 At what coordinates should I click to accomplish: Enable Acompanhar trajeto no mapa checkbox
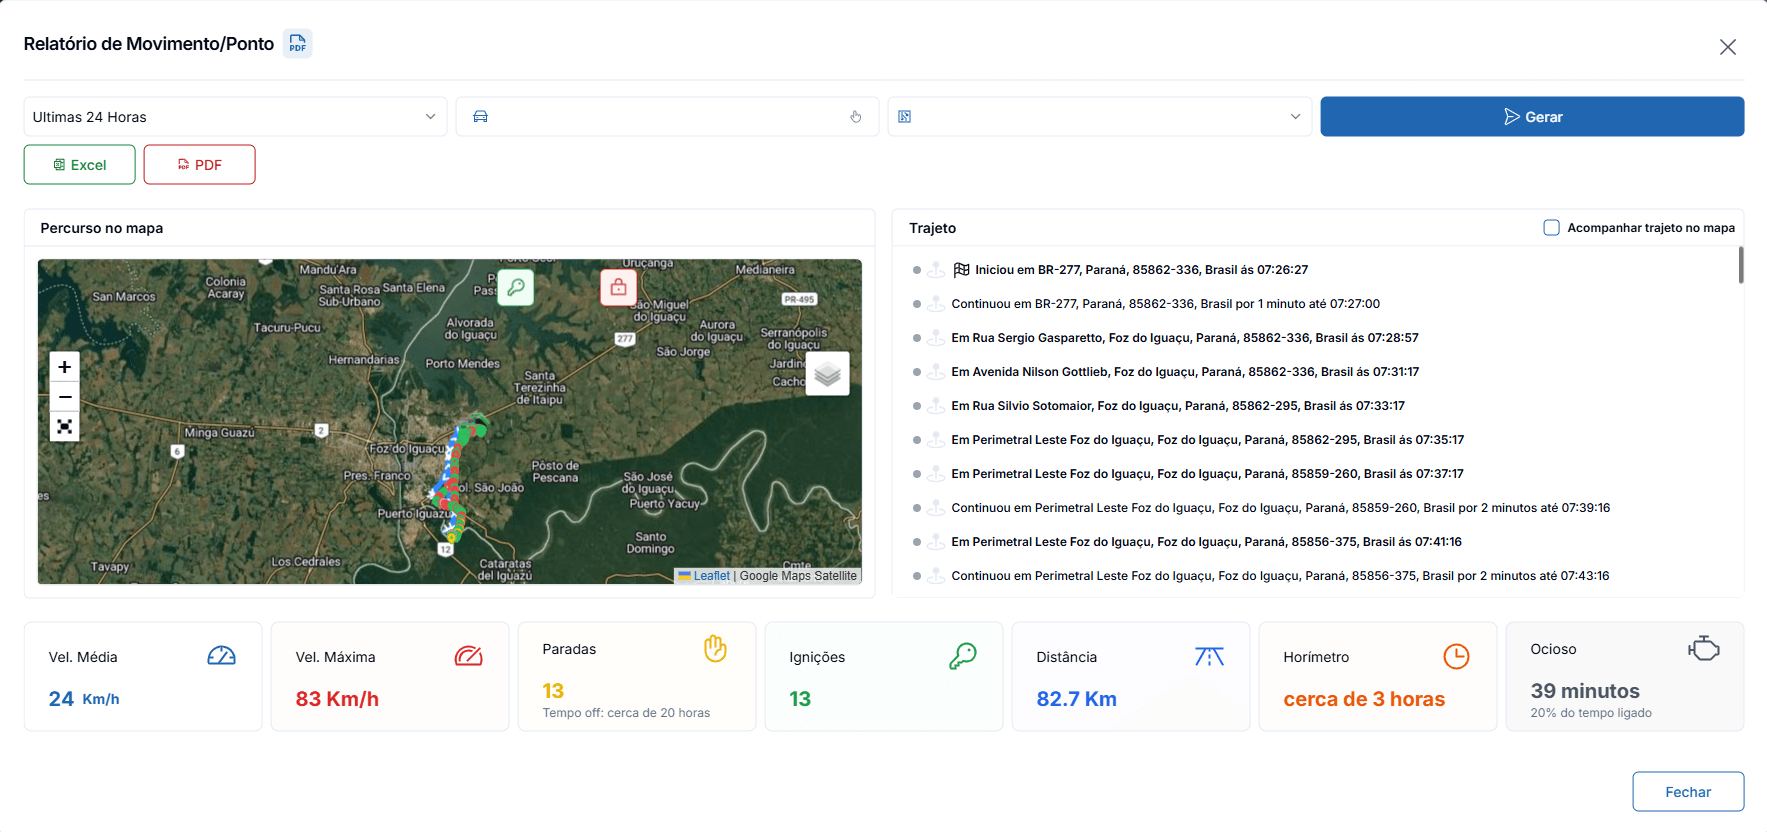click(1551, 228)
